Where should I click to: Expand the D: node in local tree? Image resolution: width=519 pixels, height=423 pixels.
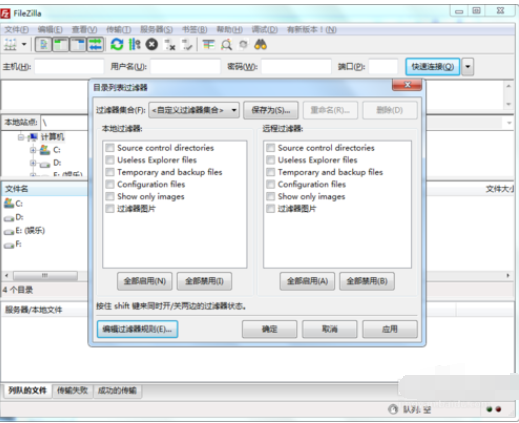tap(33, 163)
